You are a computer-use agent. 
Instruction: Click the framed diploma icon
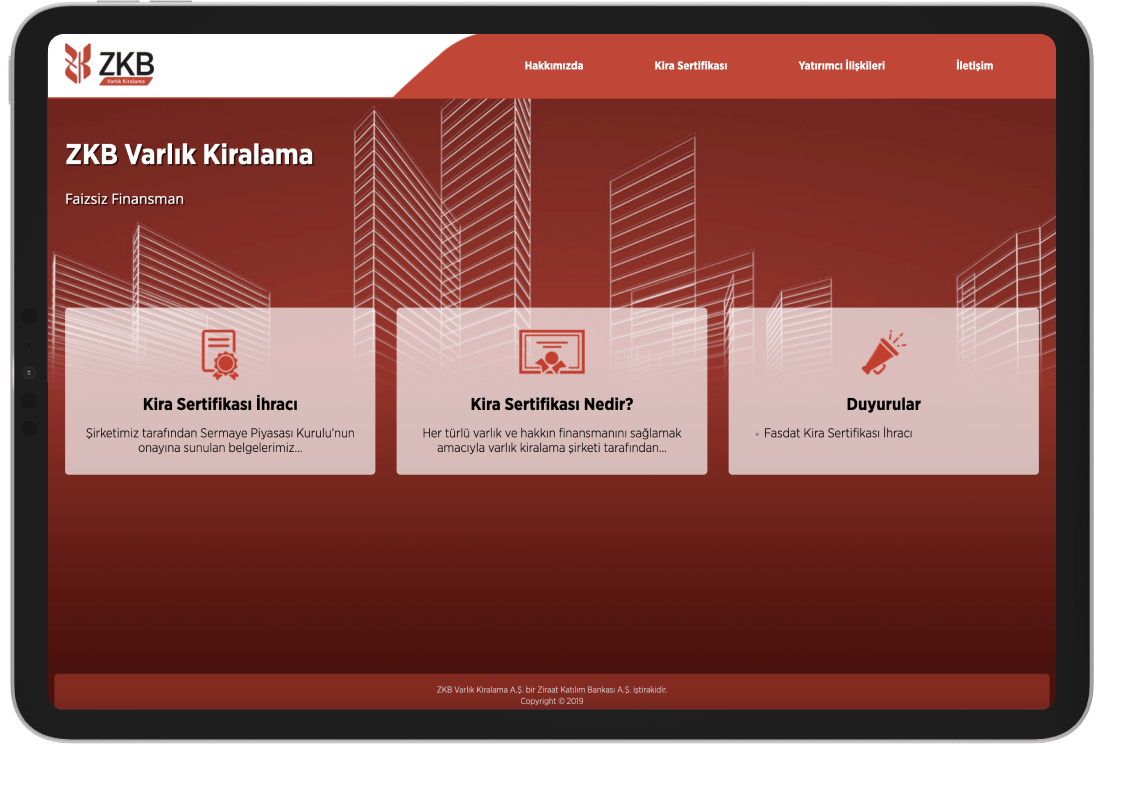(551, 352)
